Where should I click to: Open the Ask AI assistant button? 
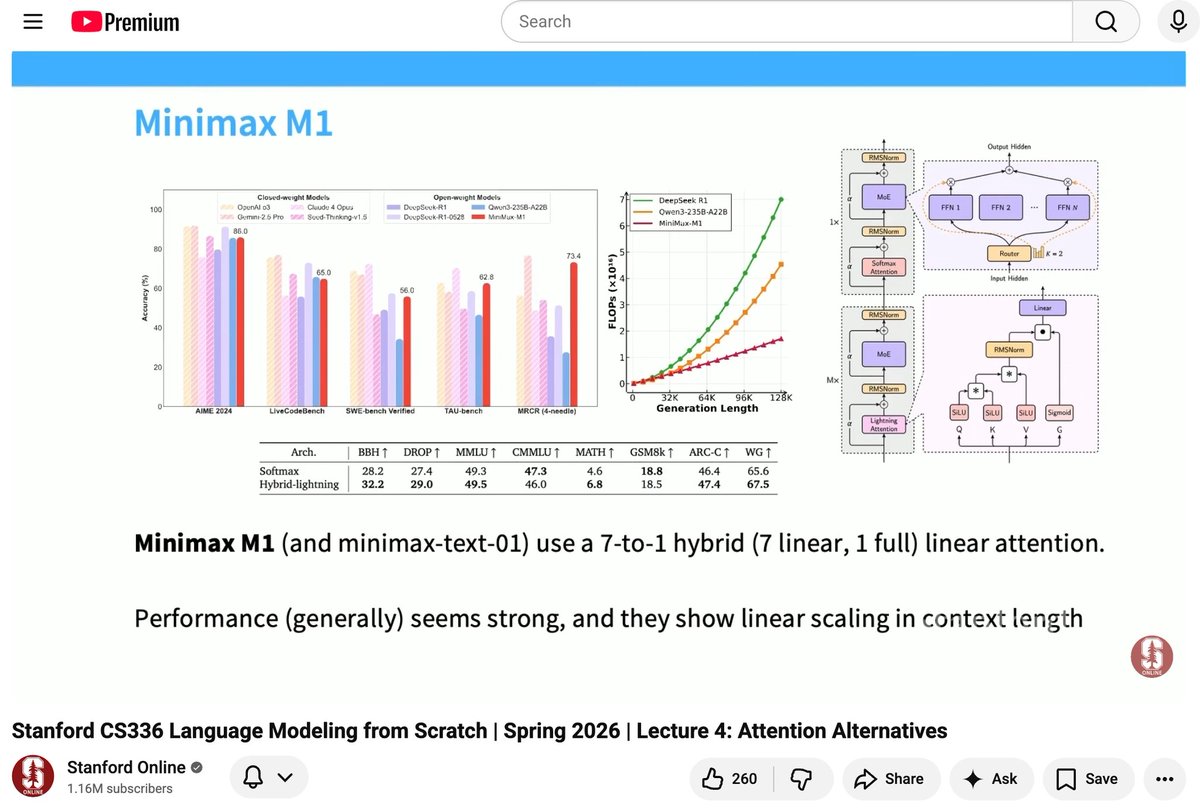[991, 779]
